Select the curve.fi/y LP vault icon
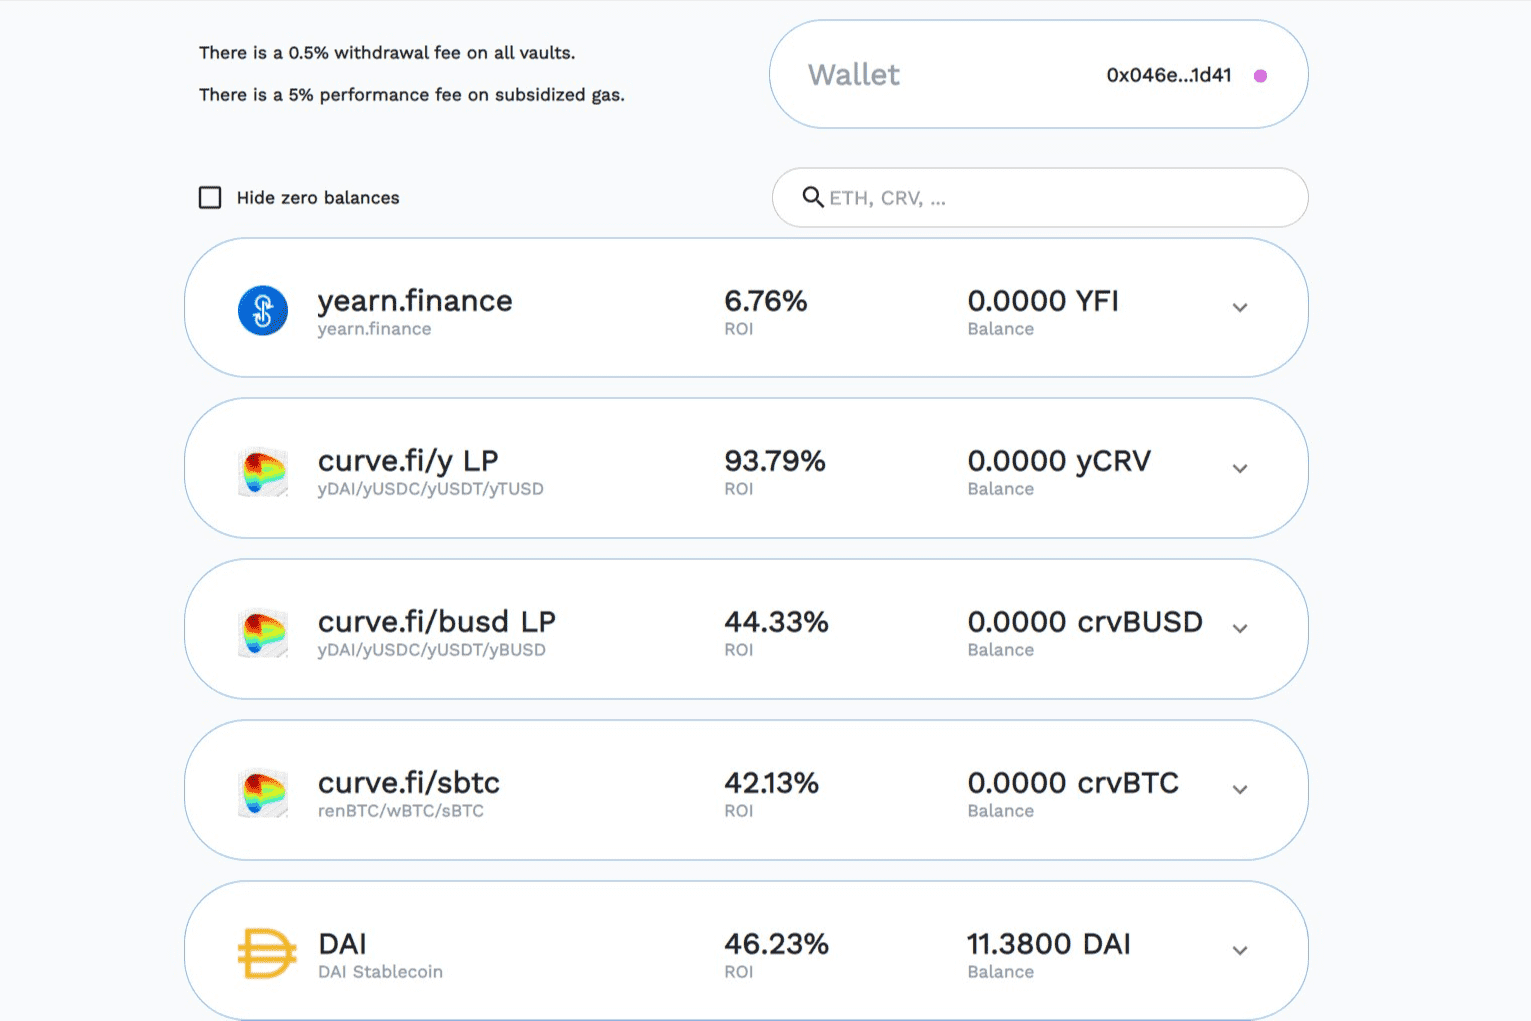1531x1021 pixels. 262,471
